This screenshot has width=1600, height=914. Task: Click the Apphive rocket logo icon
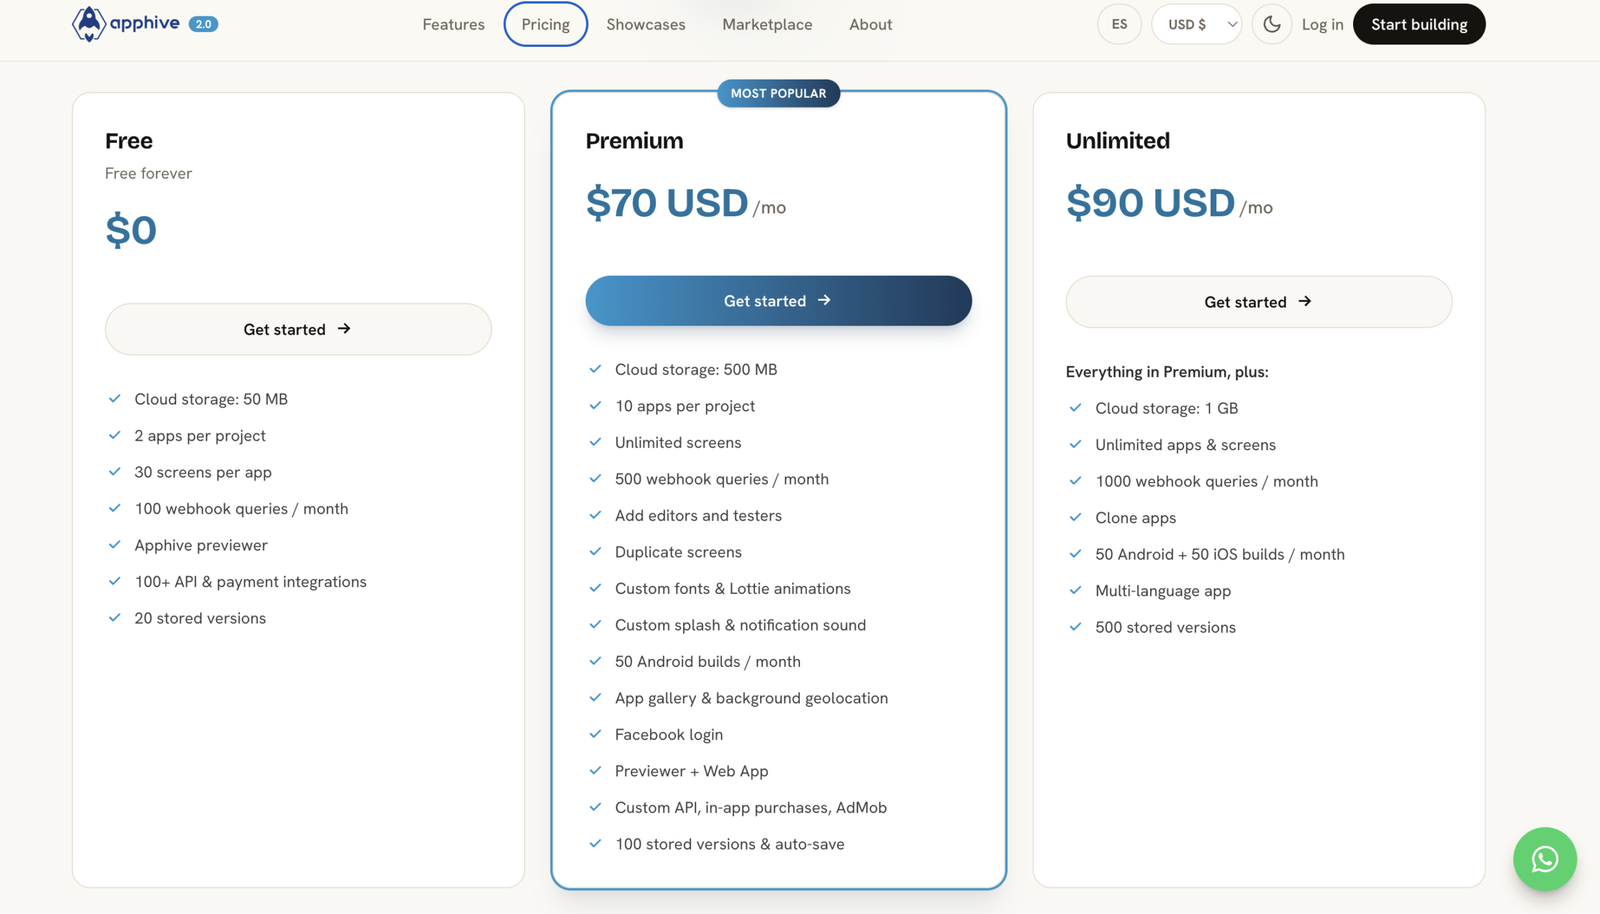(89, 23)
